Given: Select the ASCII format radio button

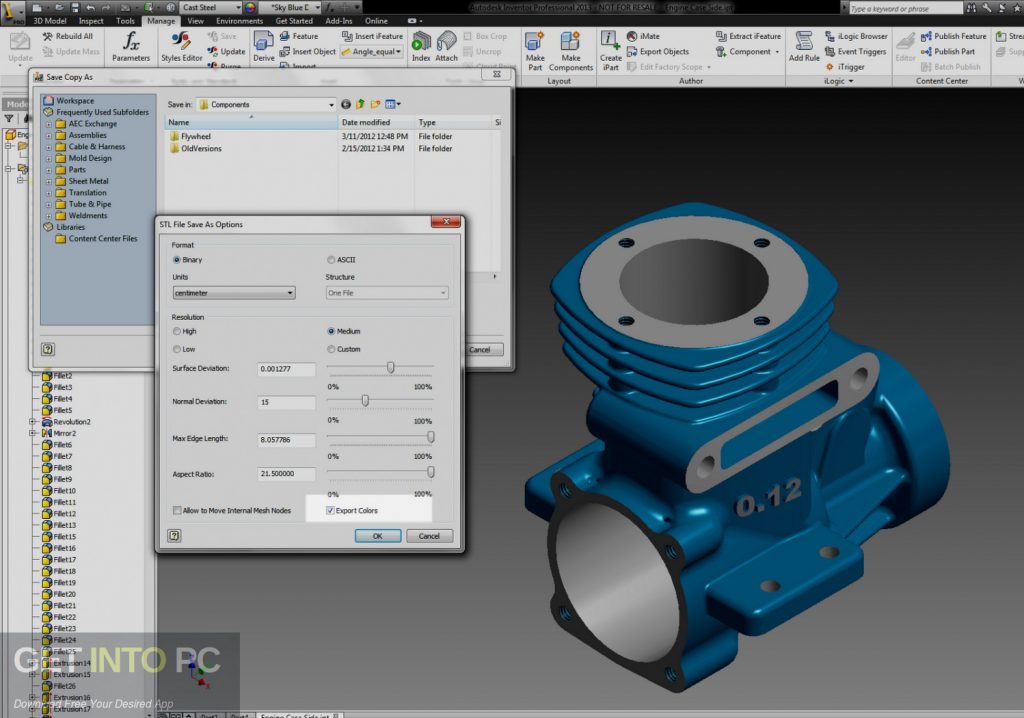Looking at the screenshot, I should pyautogui.click(x=331, y=260).
